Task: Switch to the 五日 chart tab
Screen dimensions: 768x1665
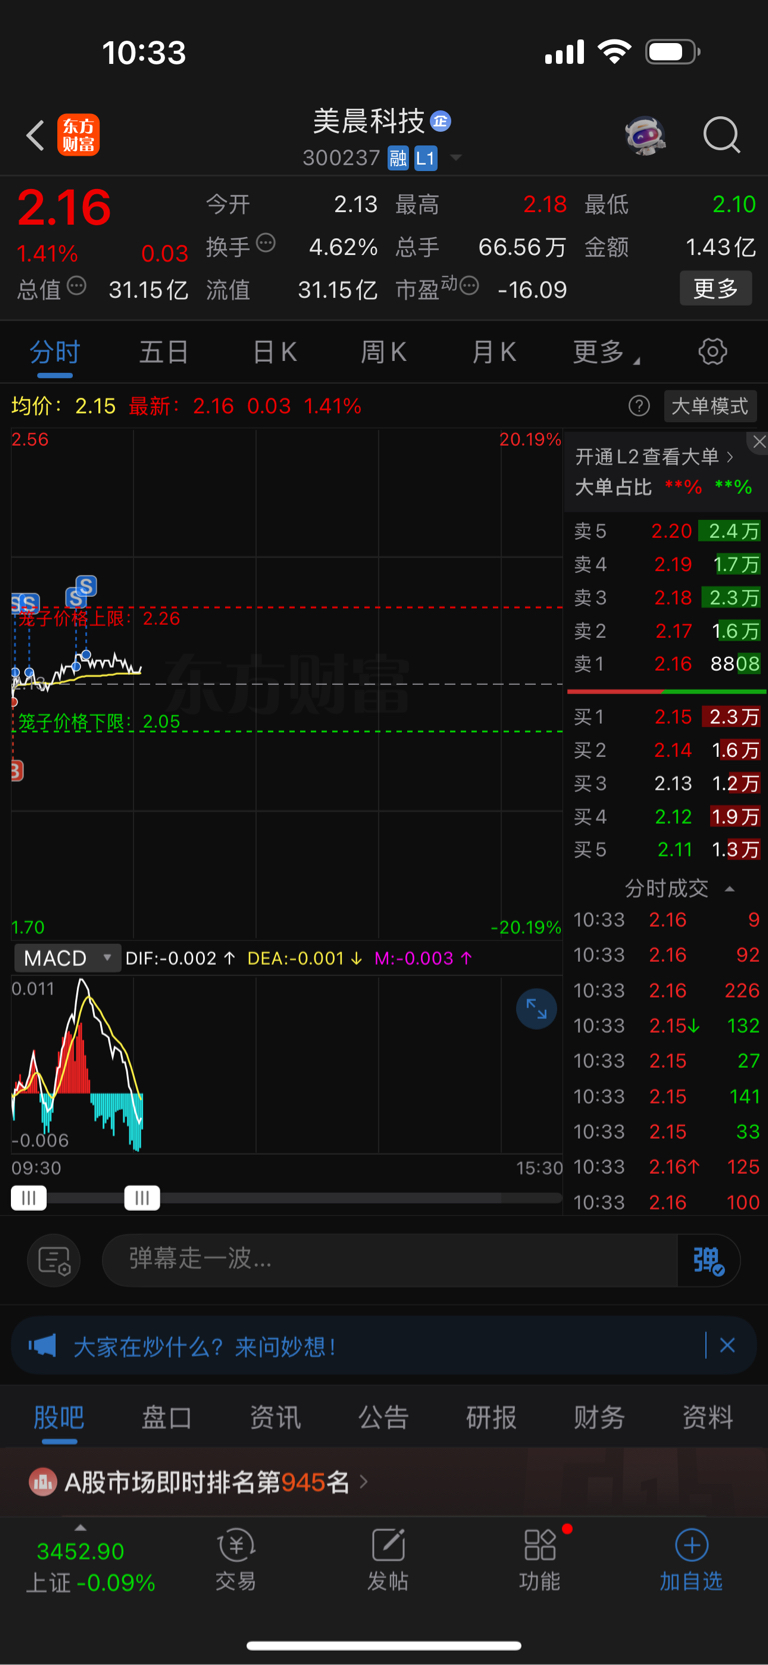Action: click(x=164, y=352)
